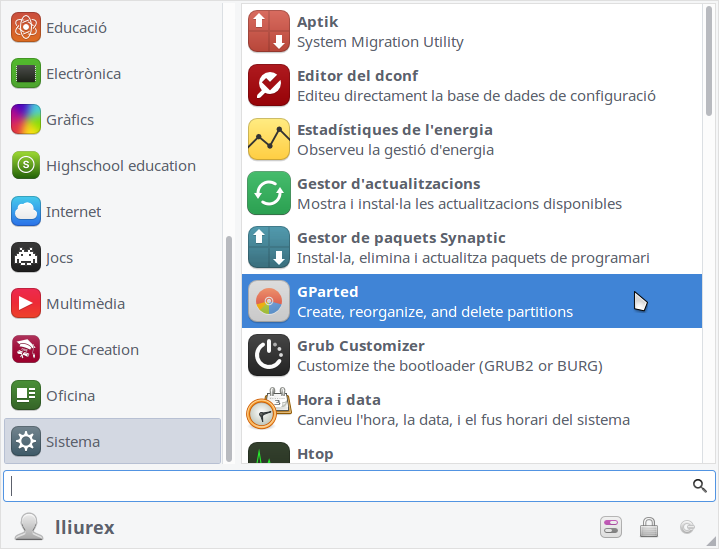This screenshot has width=719, height=549.
Task: Click the Estadístiques de l'energia icon
Action: tap(268, 140)
